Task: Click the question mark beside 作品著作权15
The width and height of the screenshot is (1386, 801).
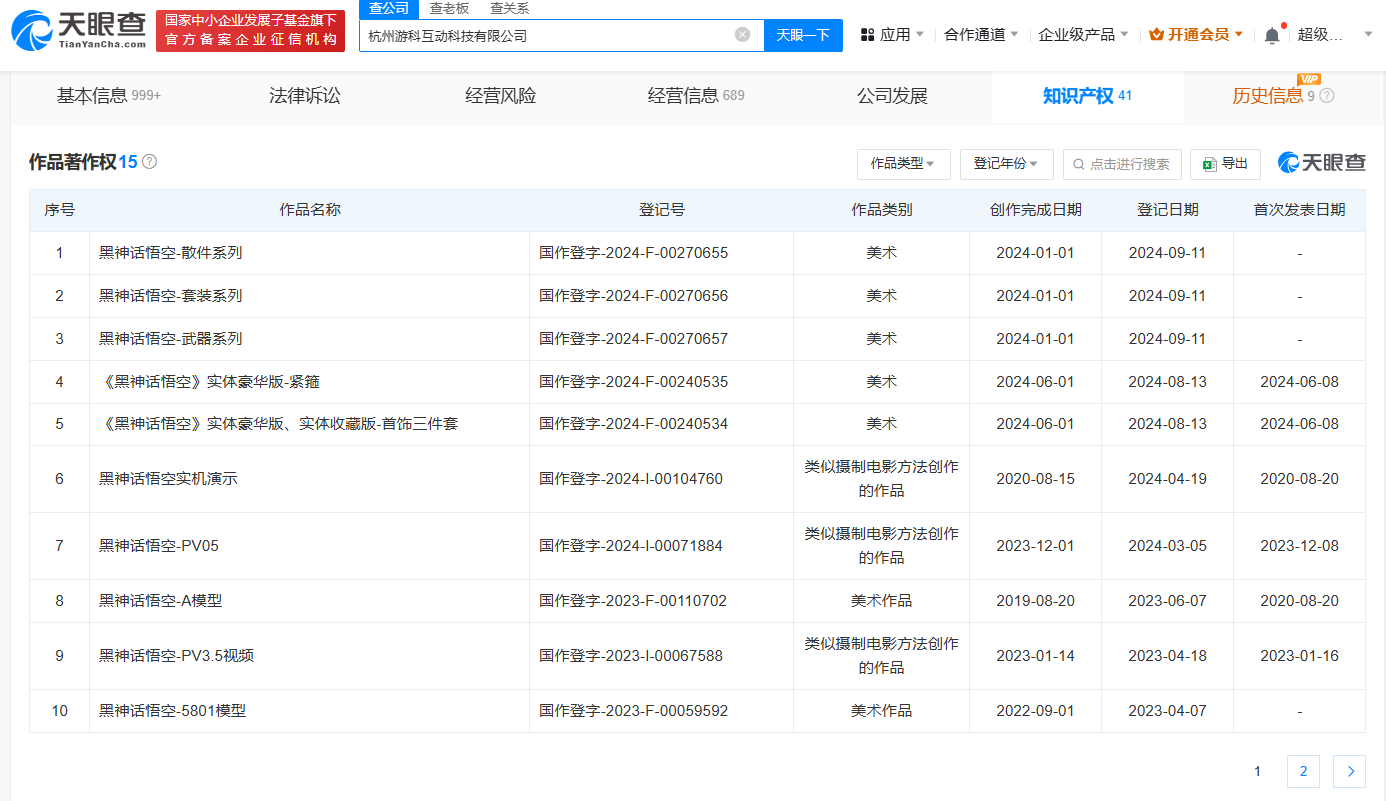Action: [150, 160]
